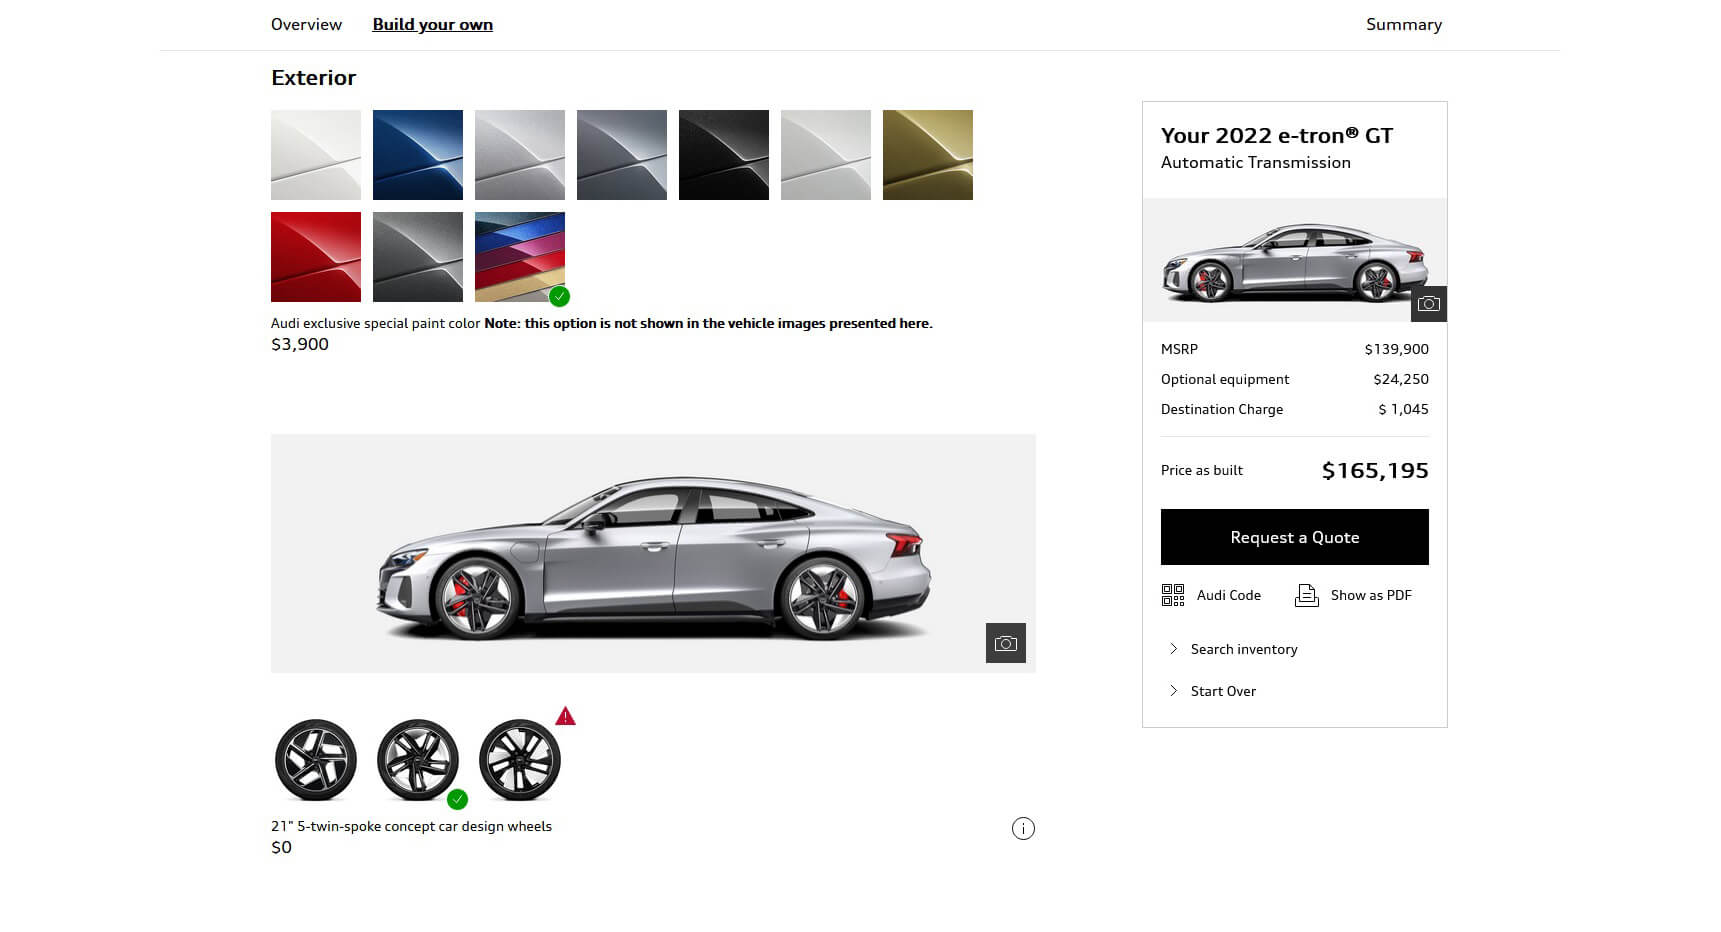Select the checked 5-twin-spoke concept wheel
This screenshot has height=932, width=1721.
pyautogui.click(x=418, y=760)
